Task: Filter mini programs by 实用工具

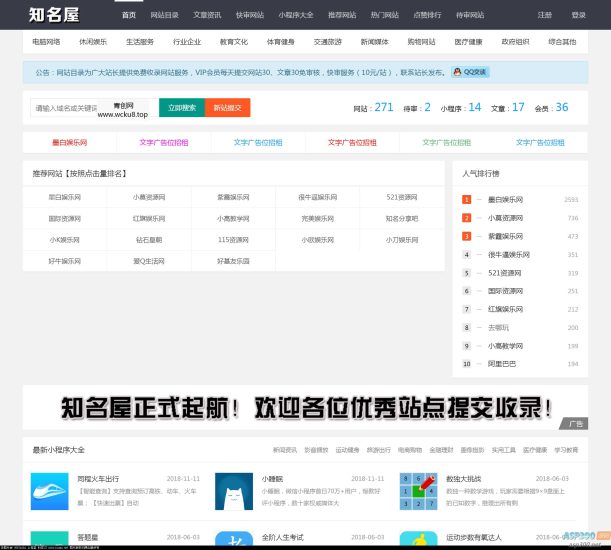Action: 503,450
